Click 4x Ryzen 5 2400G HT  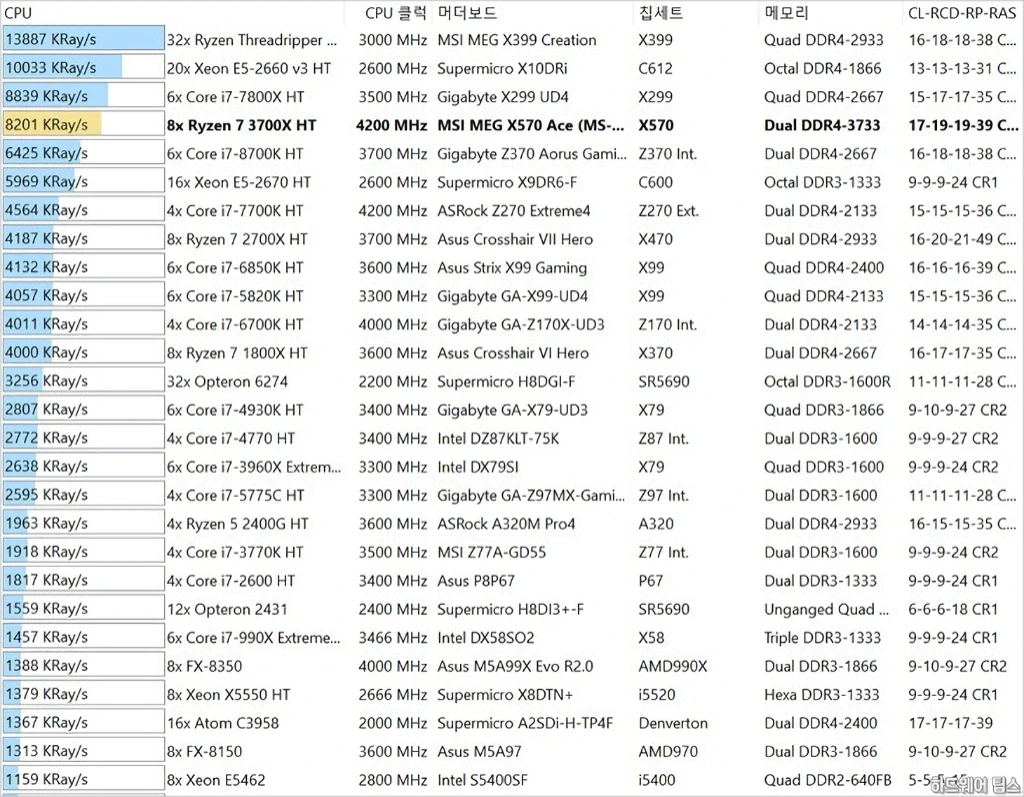point(238,524)
